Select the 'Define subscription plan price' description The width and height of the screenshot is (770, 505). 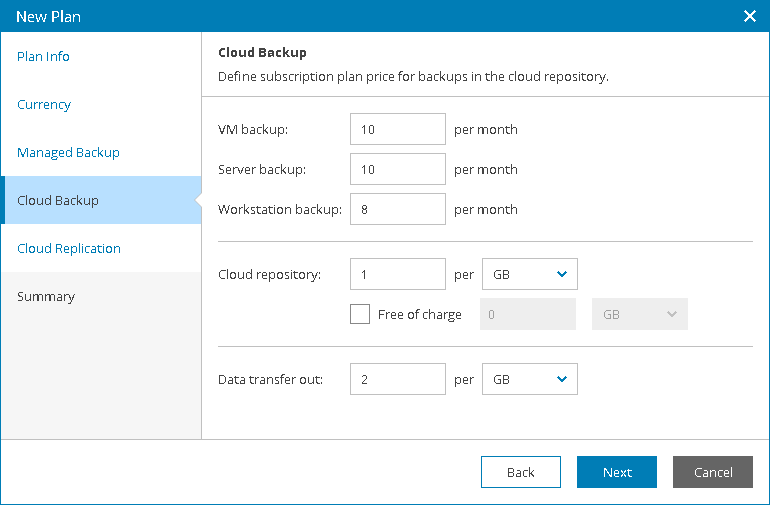[x=413, y=77]
